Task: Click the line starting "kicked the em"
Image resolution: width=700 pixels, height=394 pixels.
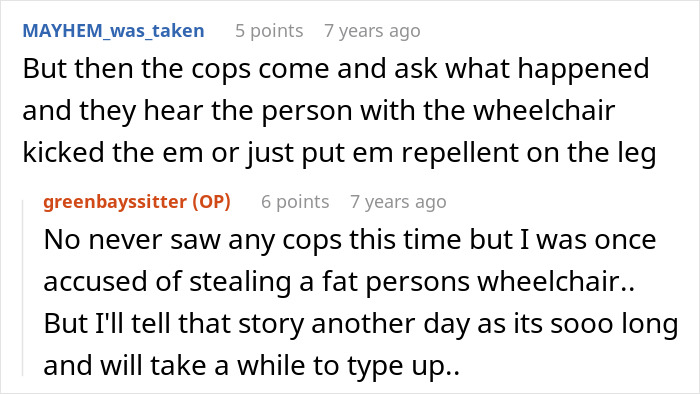Action: pyautogui.click(x=339, y=153)
